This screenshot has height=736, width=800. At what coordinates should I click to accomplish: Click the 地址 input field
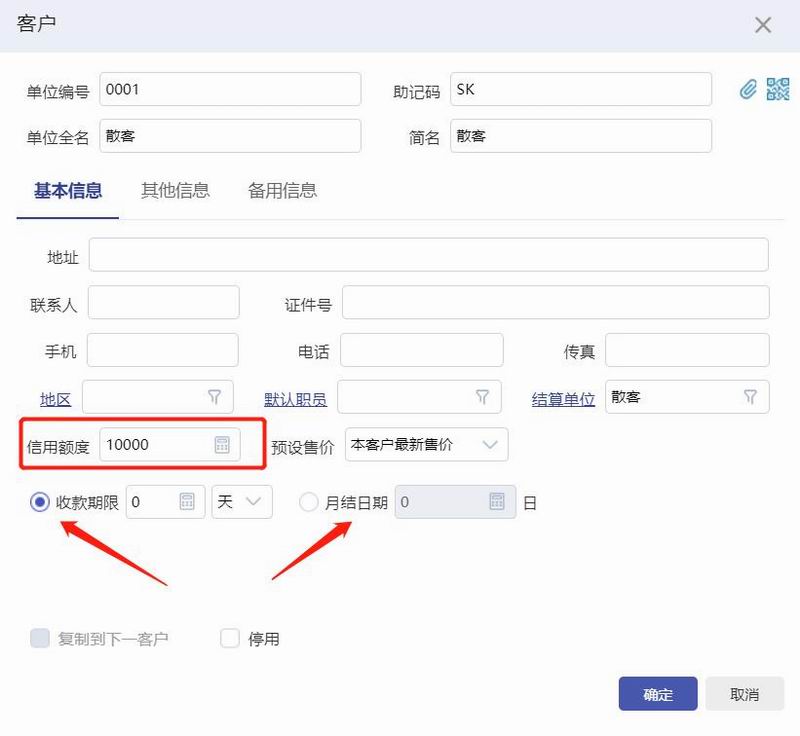tap(428, 255)
